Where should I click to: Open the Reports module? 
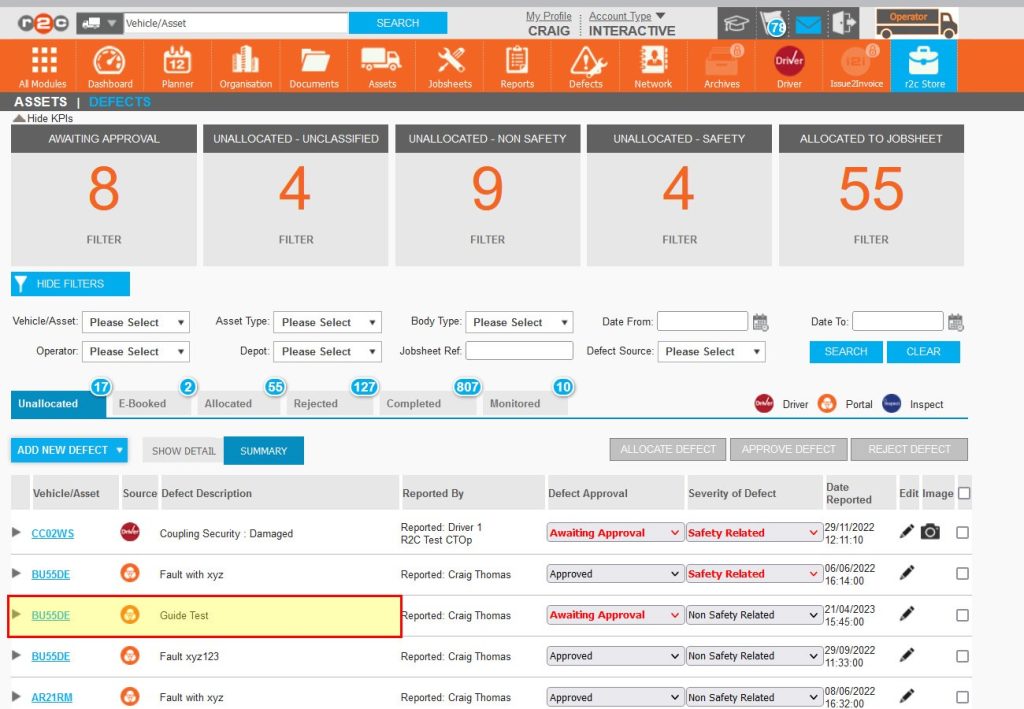pyautogui.click(x=517, y=65)
